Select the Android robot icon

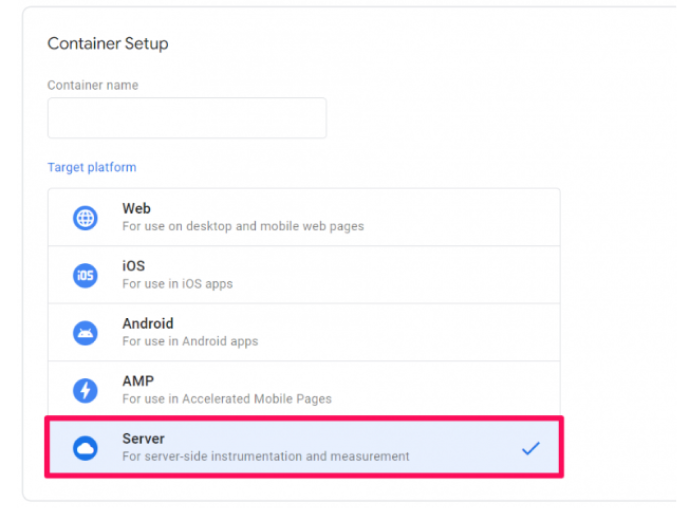(x=85, y=333)
